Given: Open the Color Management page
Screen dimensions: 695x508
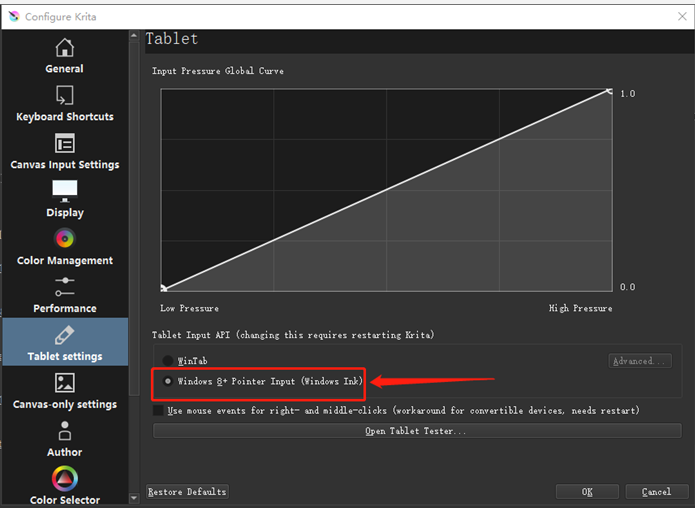Looking at the screenshot, I should 65,247.
